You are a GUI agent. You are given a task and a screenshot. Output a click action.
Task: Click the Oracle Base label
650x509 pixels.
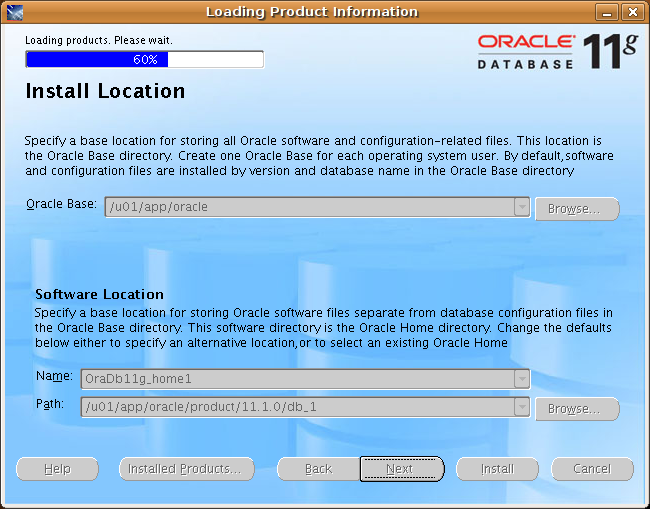tap(61, 204)
